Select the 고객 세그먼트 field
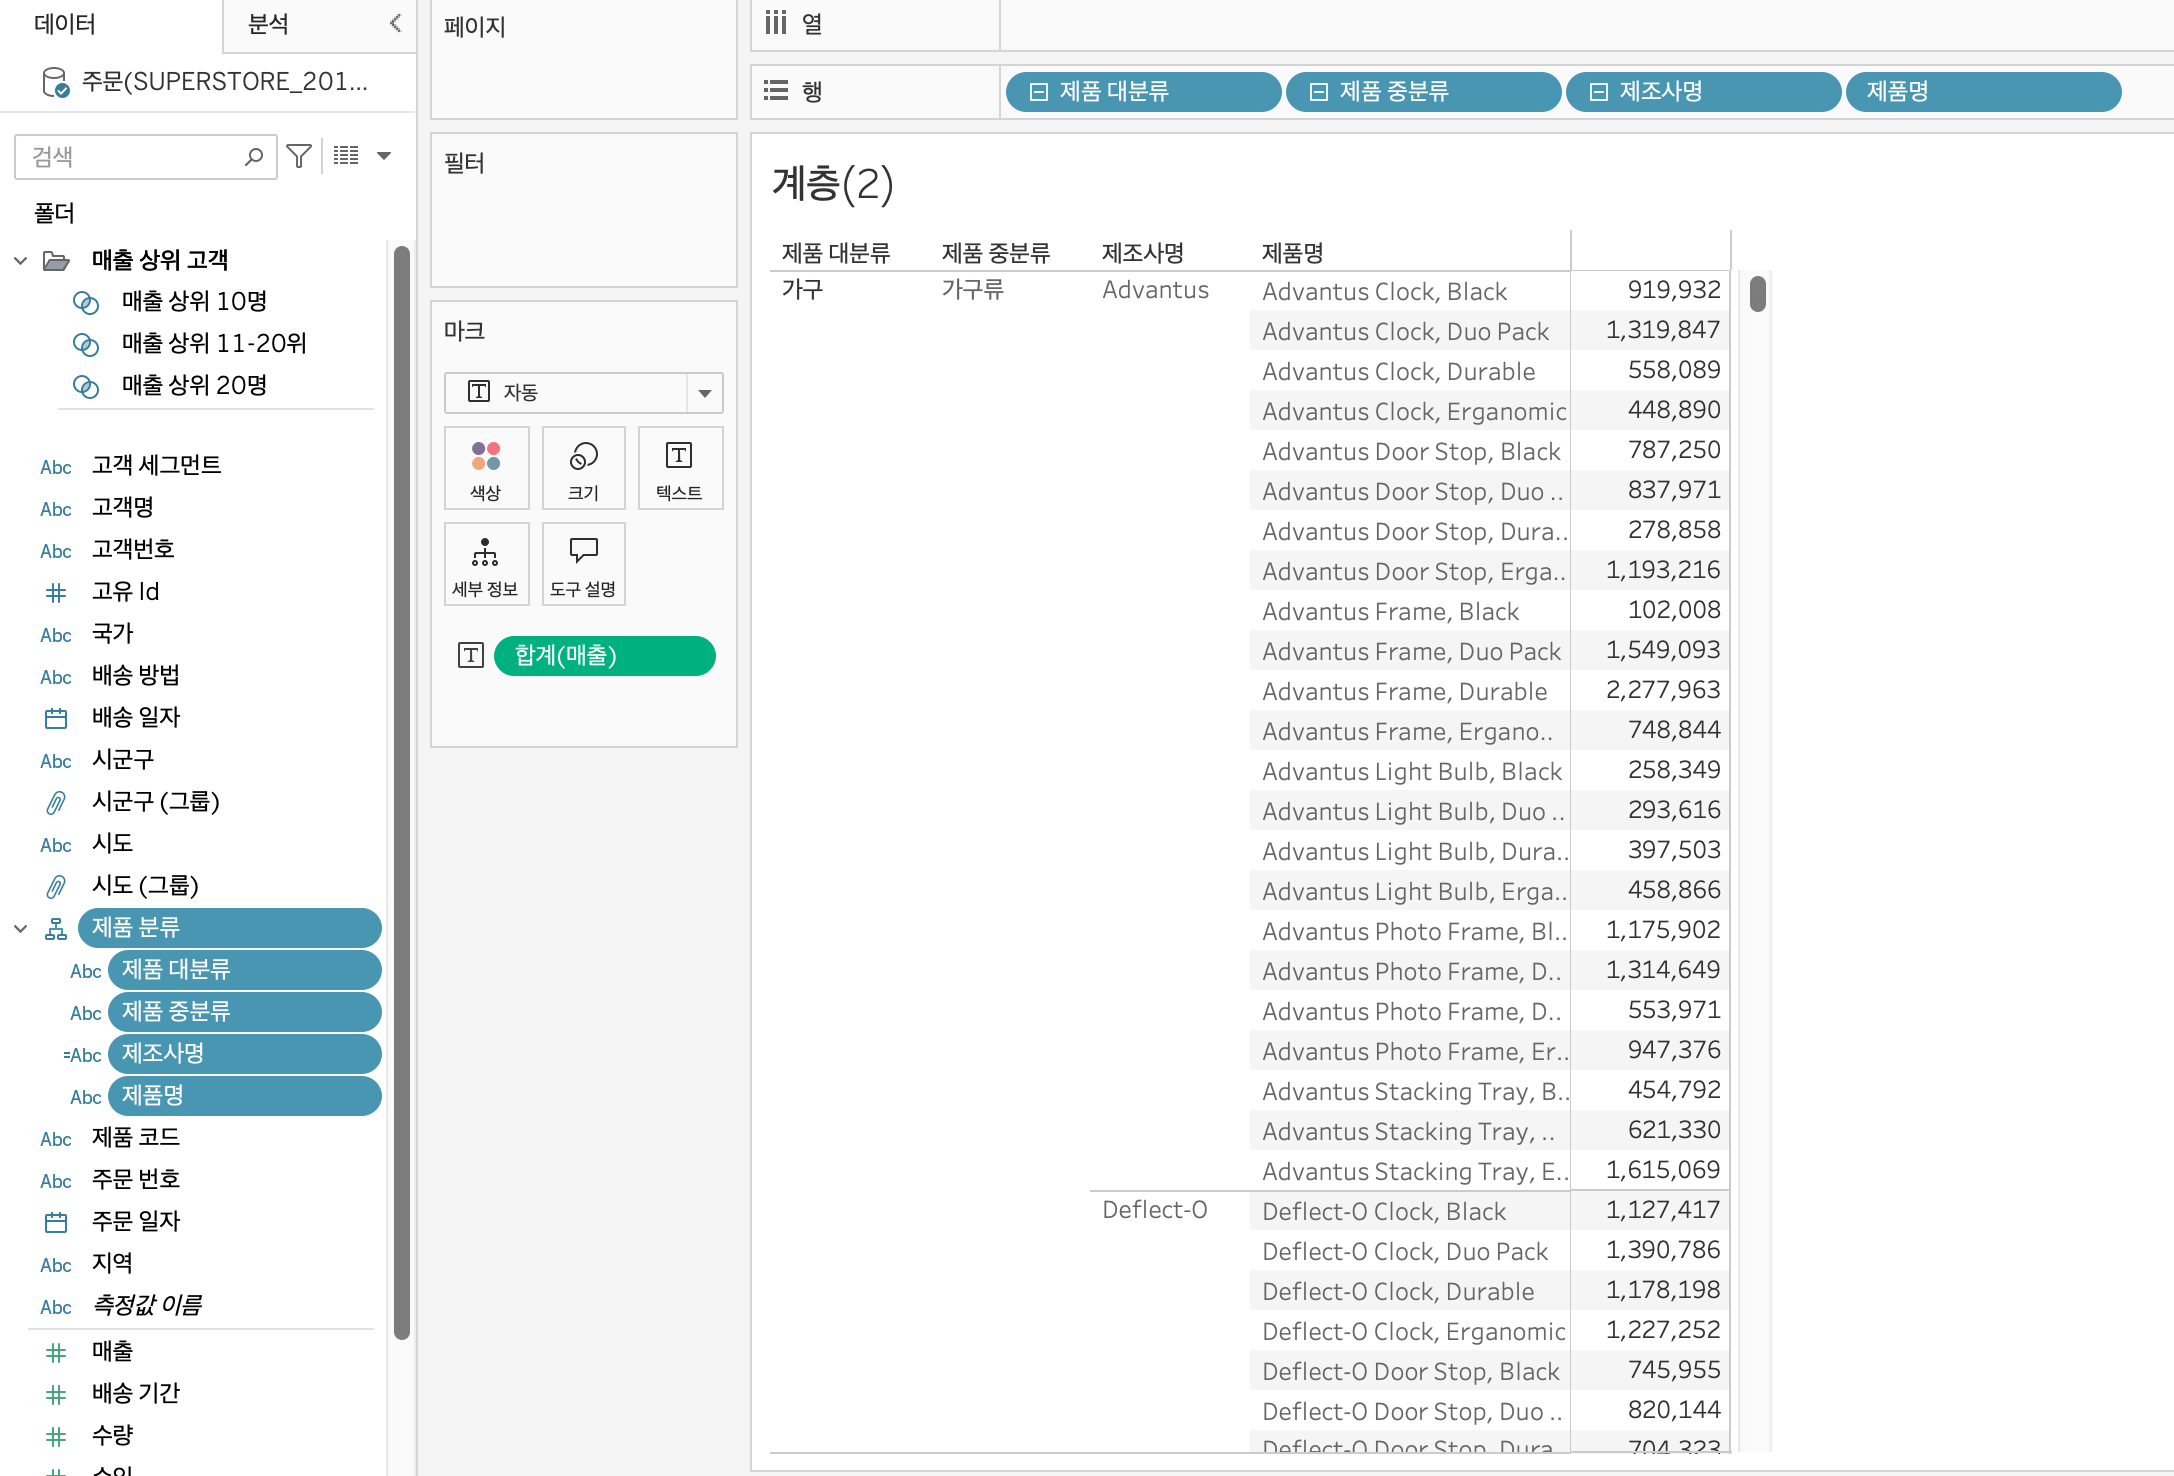This screenshot has height=1476, width=2174. pyautogui.click(x=157, y=465)
